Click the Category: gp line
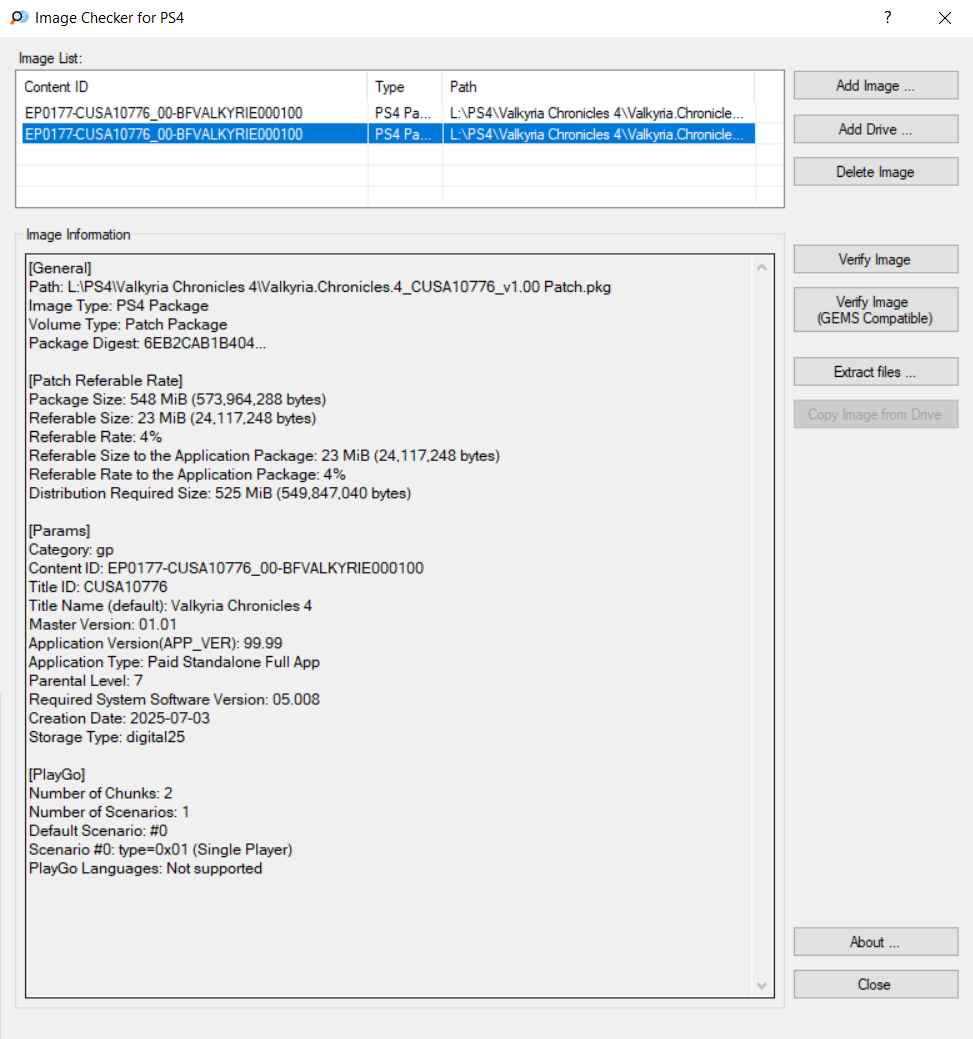The width and height of the screenshot is (973, 1039). point(72,549)
